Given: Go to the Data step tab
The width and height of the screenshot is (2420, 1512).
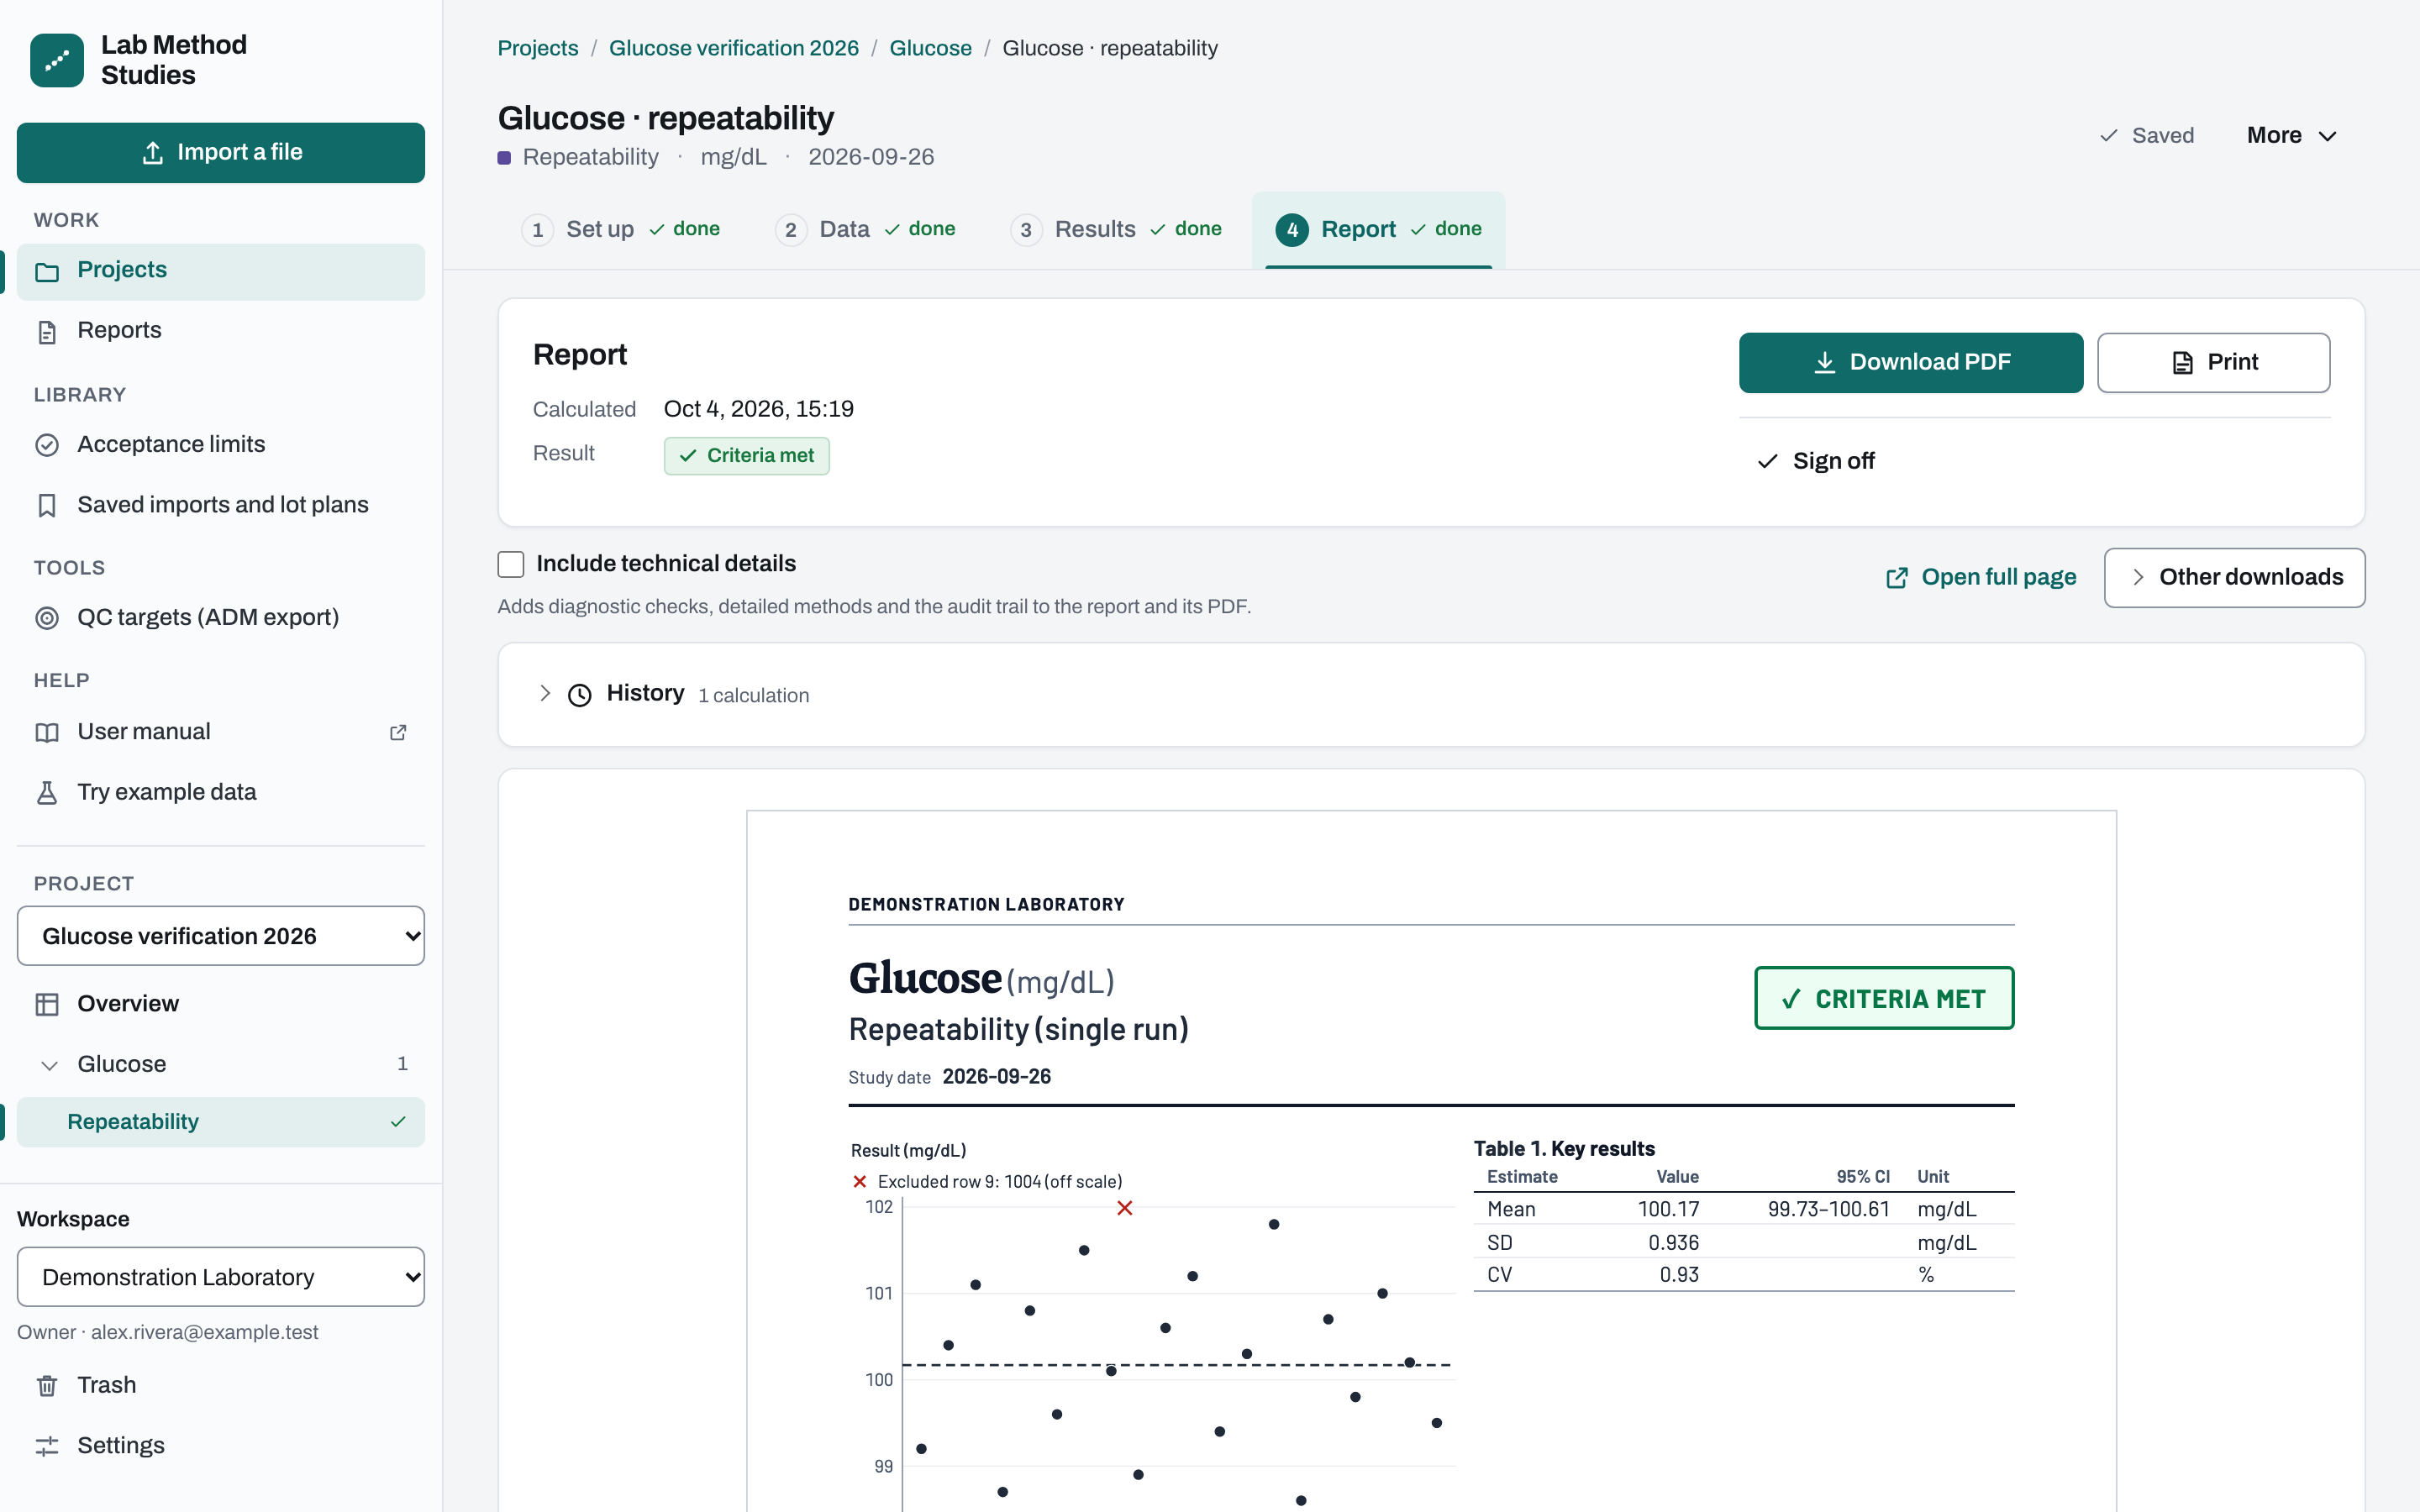Looking at the screenshot, I should click(865, 229).
